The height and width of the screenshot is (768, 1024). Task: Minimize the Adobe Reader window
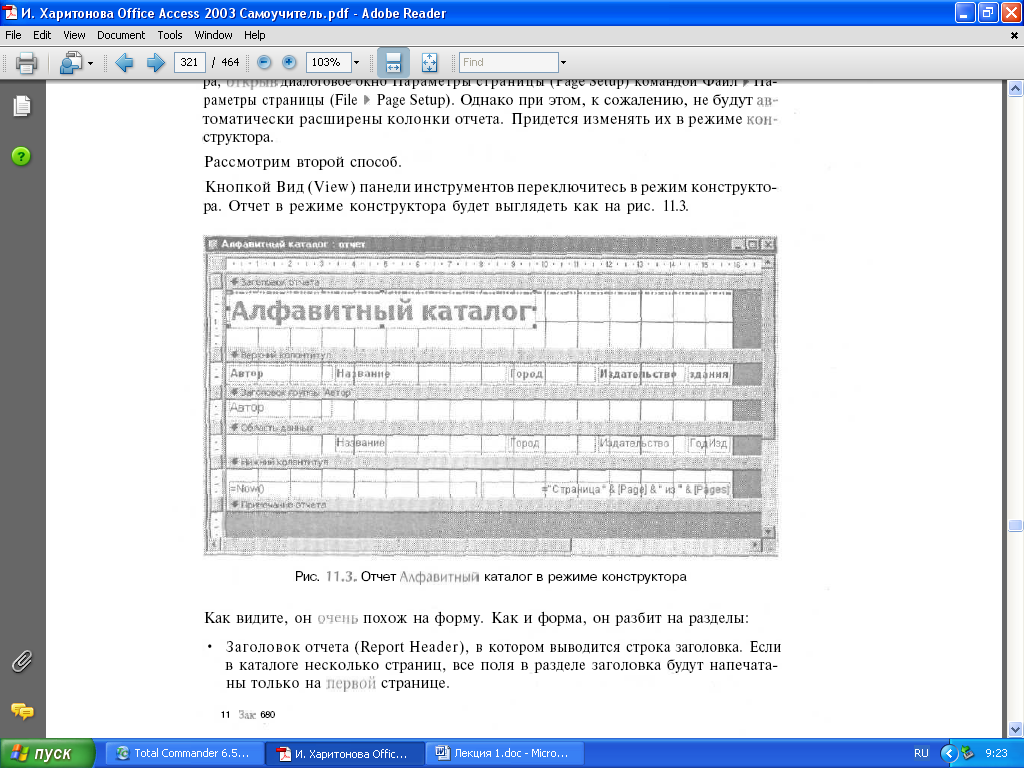[965, 12]
